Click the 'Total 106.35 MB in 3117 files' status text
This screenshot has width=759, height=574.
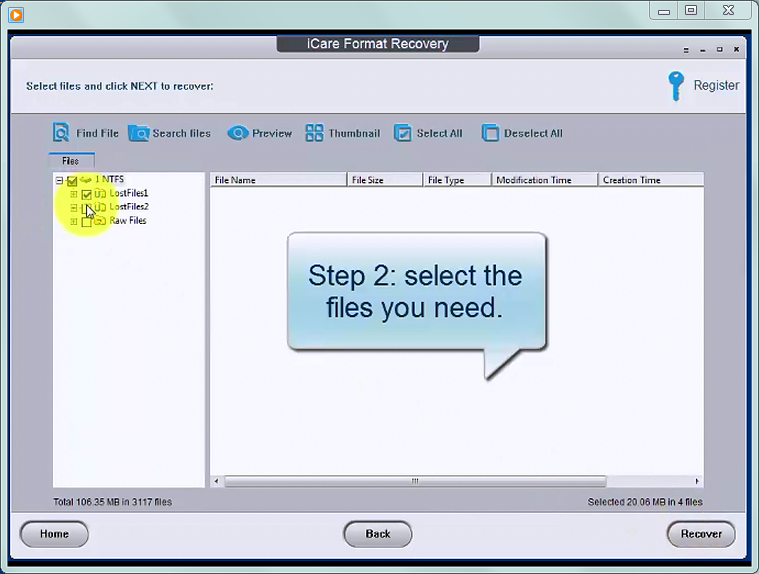pos(112,502)
